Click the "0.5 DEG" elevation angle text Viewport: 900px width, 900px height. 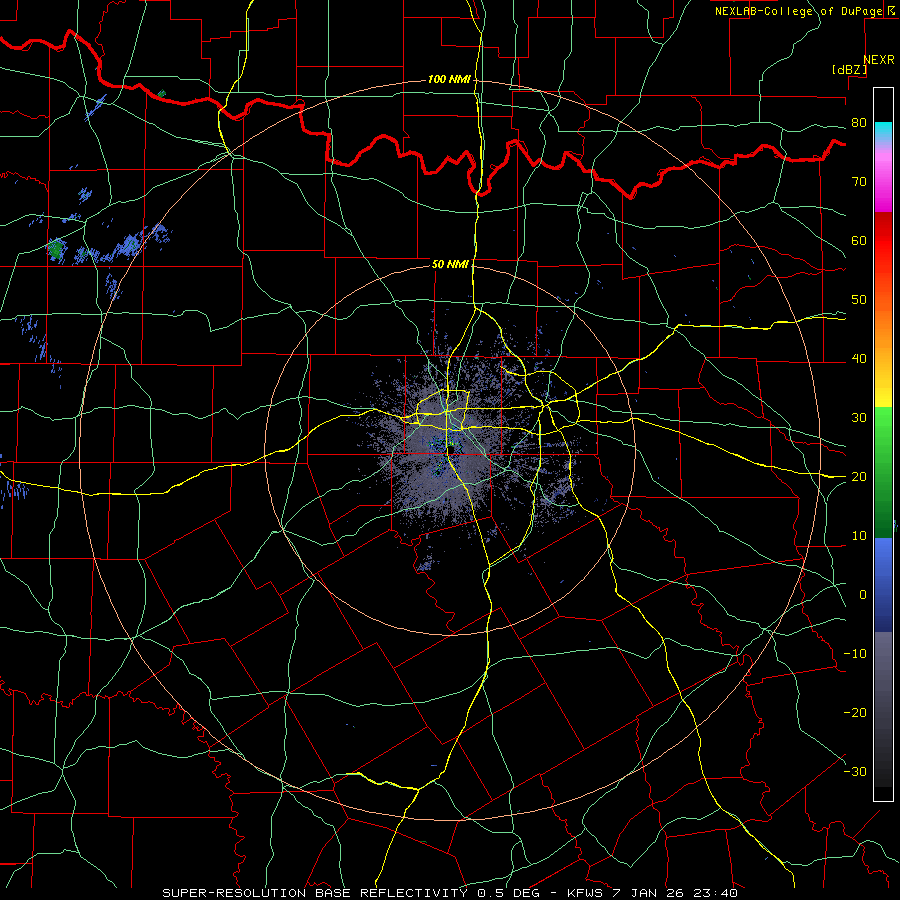pyautogui.click(x=508, y=893)
